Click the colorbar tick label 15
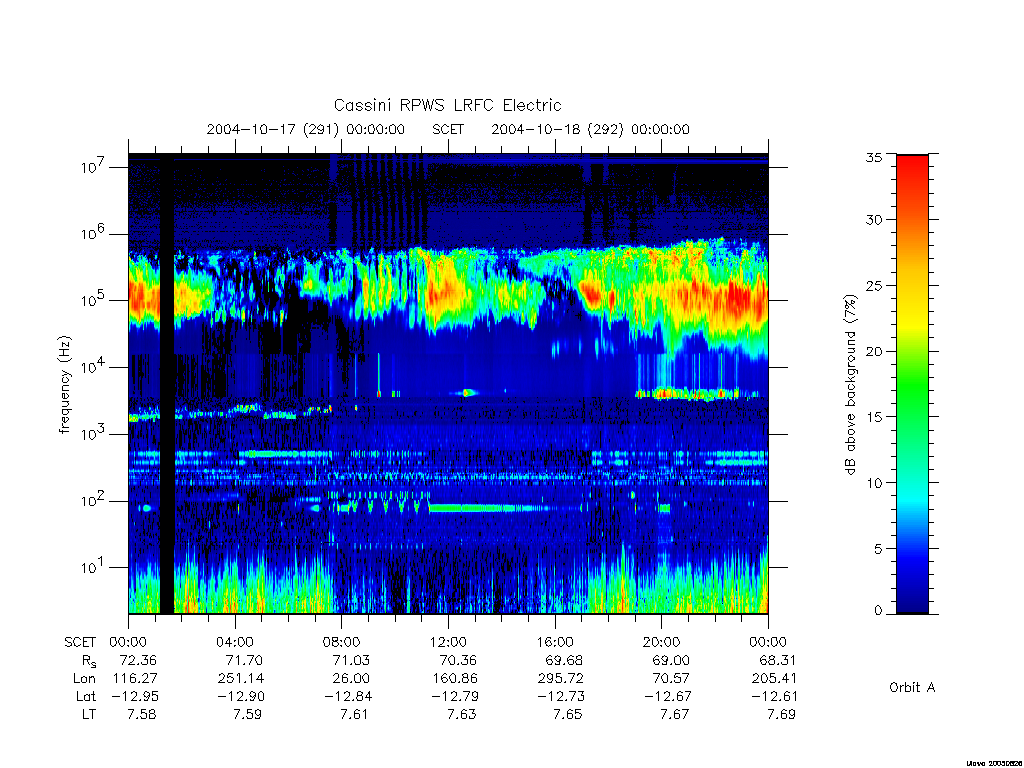Screen dimensions: 1024x768 [874, 417]
